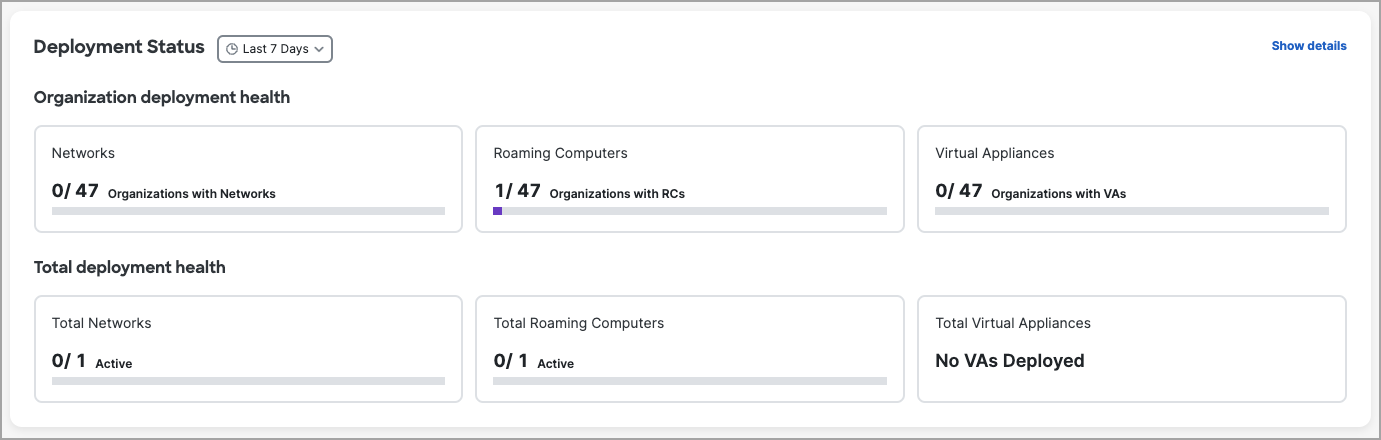Screen dimensions: 1381x440
Task: Click the Deployment Status heading
Action: point(119,47)
